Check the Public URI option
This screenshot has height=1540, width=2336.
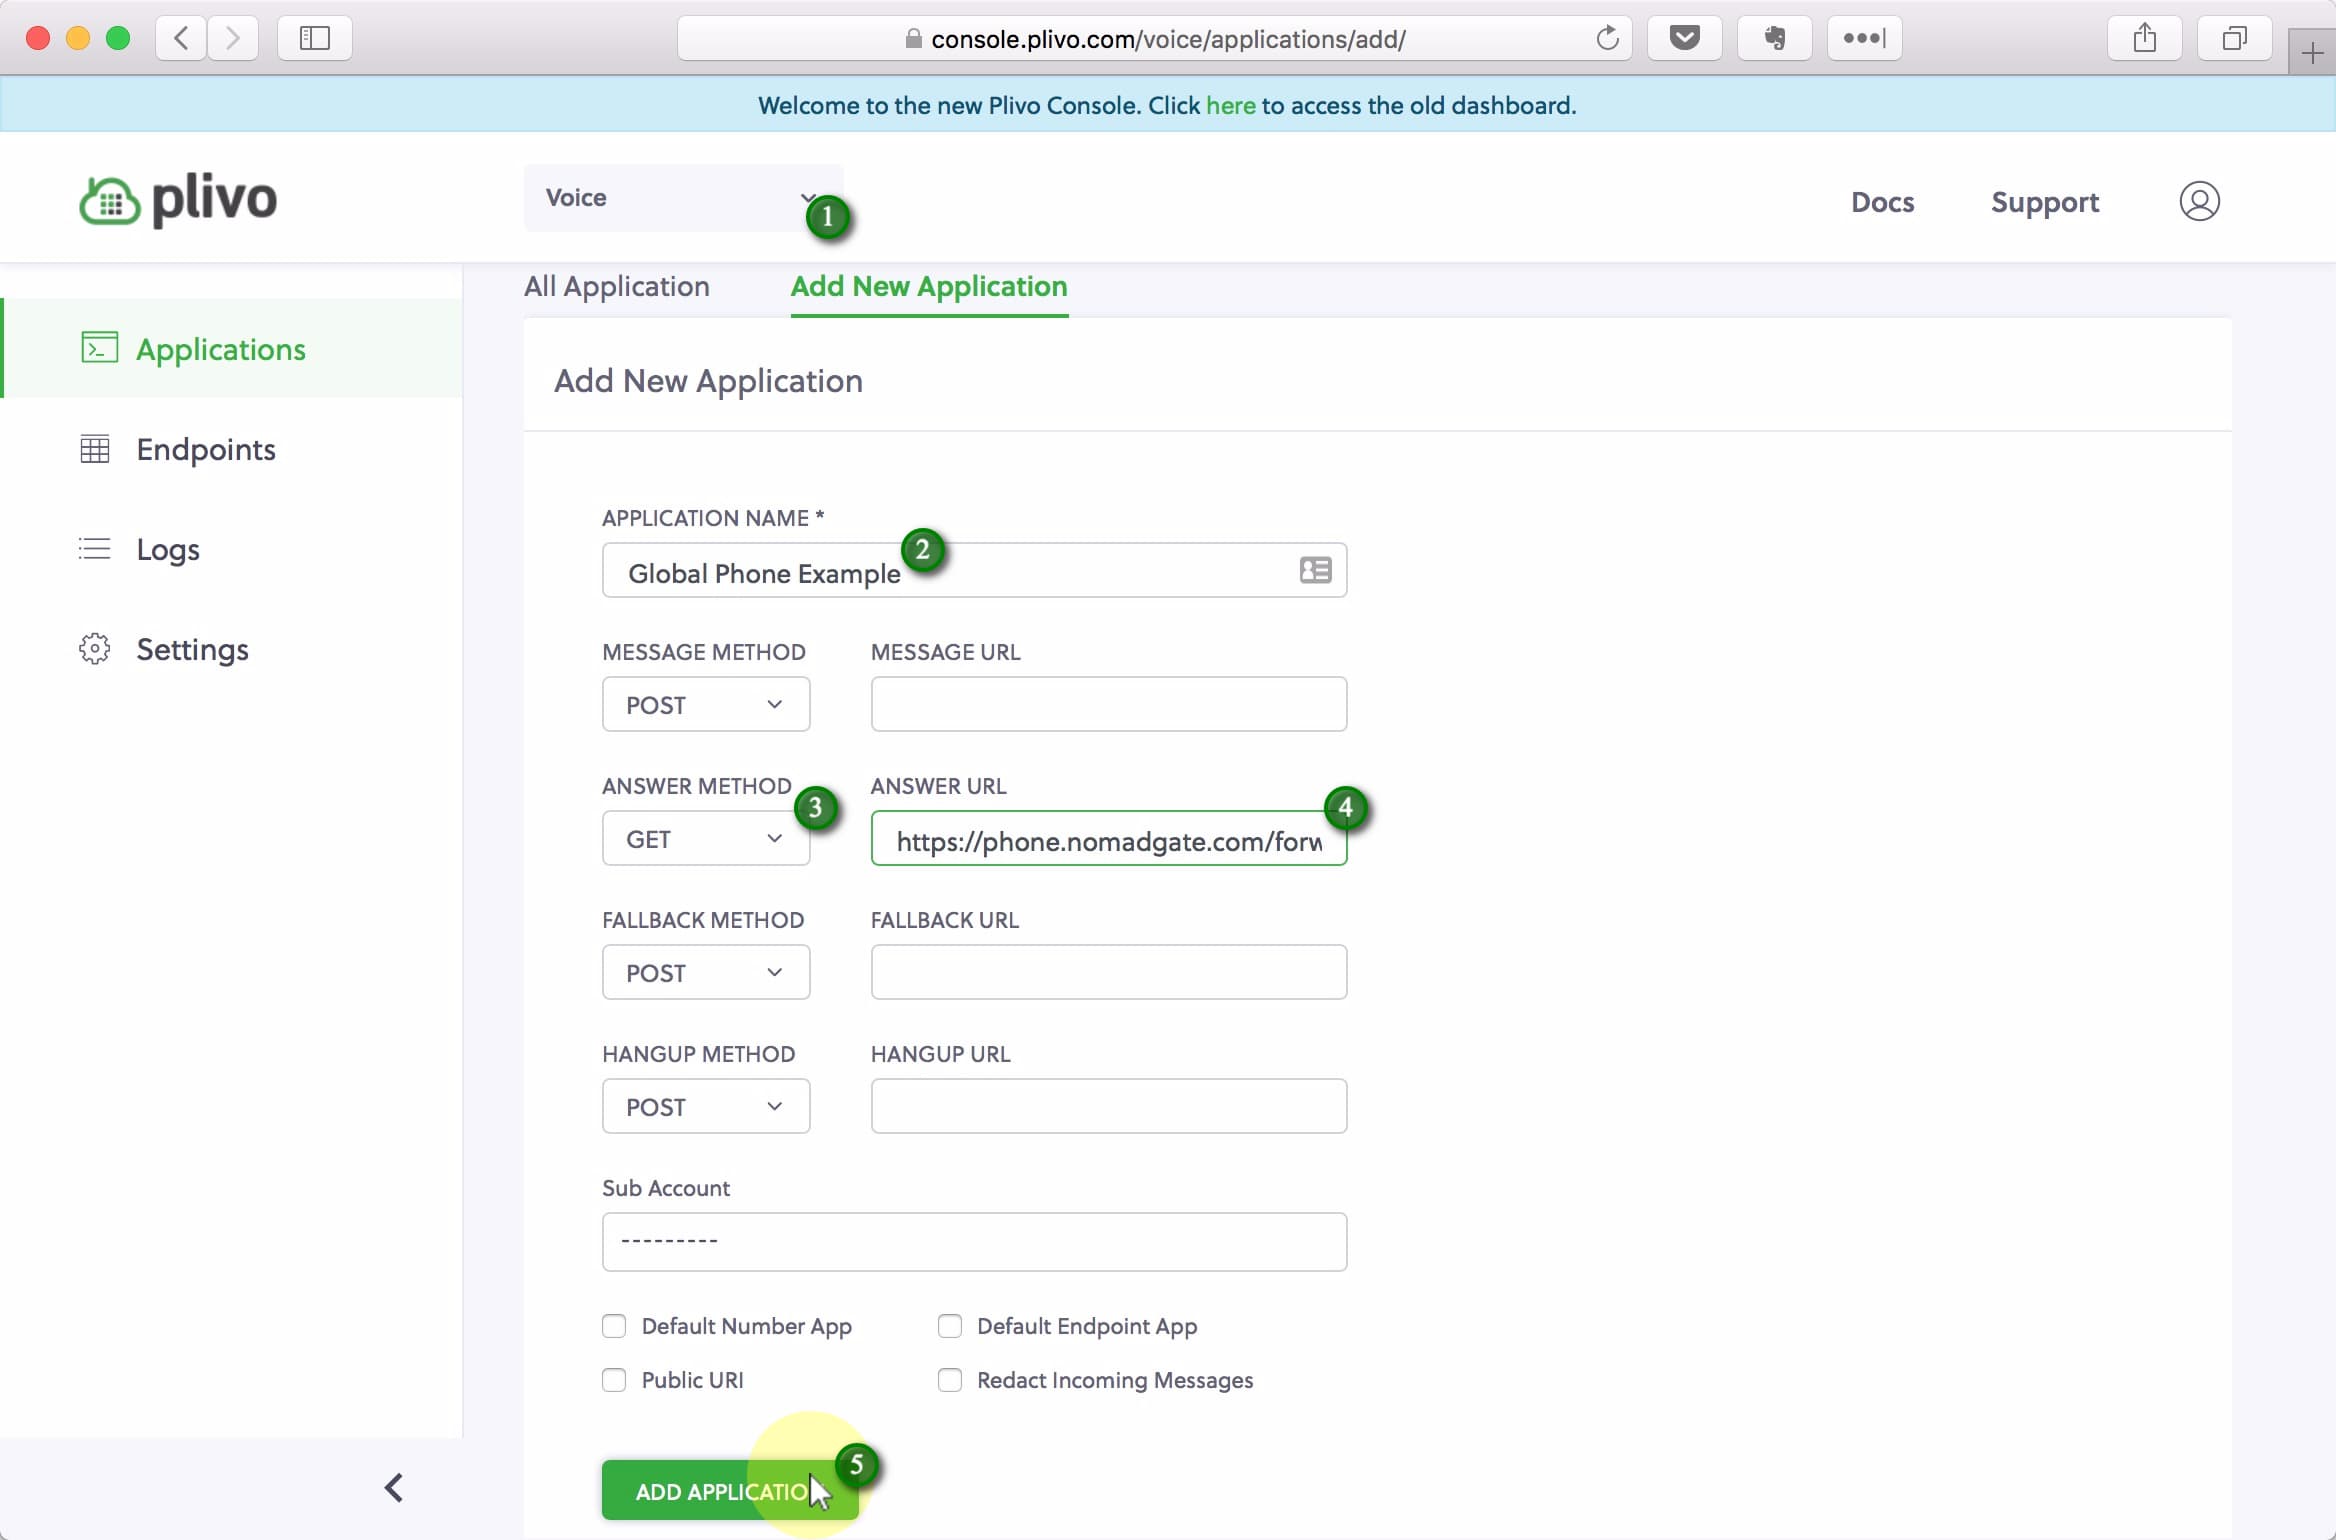(614, 1380)
